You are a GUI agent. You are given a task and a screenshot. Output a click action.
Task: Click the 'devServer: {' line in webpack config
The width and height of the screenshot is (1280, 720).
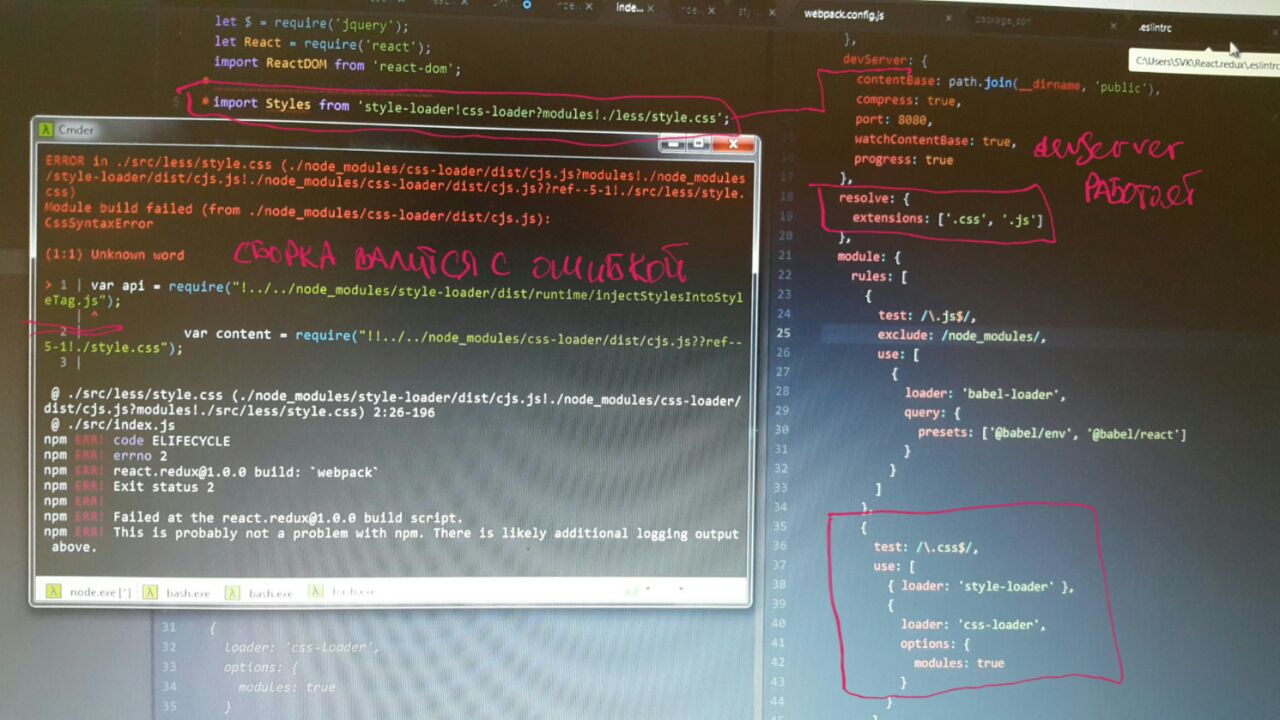point(886,60)
